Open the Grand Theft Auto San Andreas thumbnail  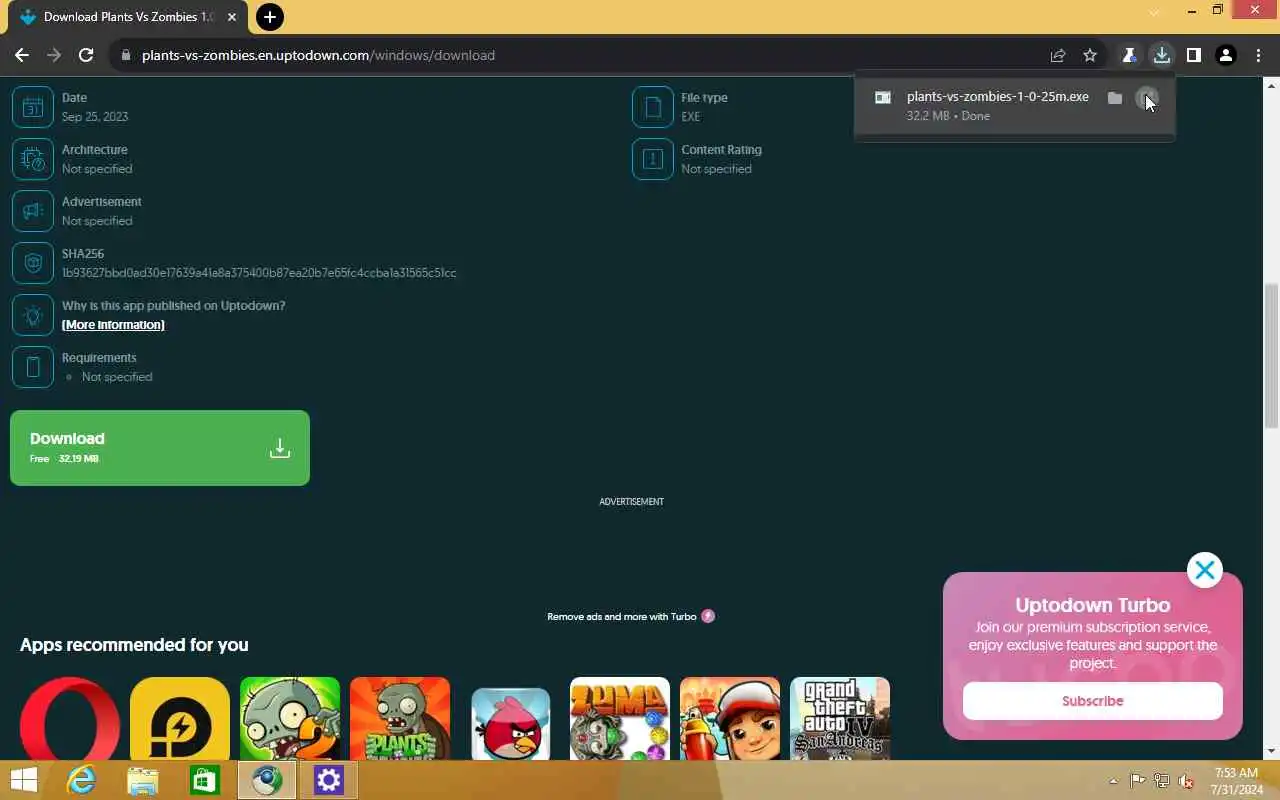click(840, 719)
